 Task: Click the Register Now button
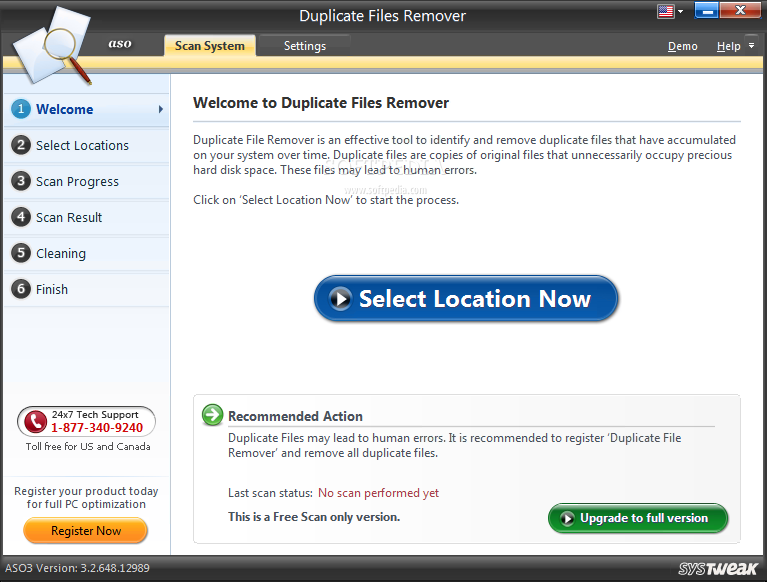(x=86, y=531)
